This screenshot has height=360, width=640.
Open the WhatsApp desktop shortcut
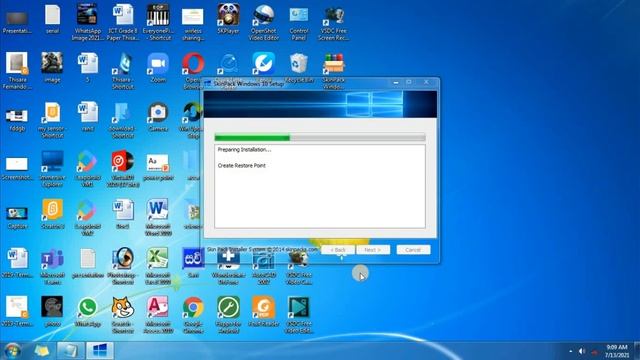click(x=87, y=312)
